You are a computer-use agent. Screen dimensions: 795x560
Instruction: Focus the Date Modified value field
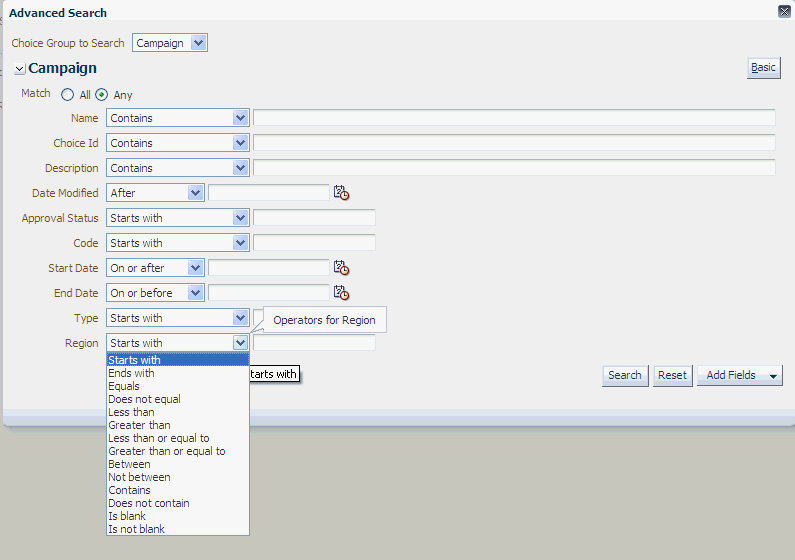(269, 193)
